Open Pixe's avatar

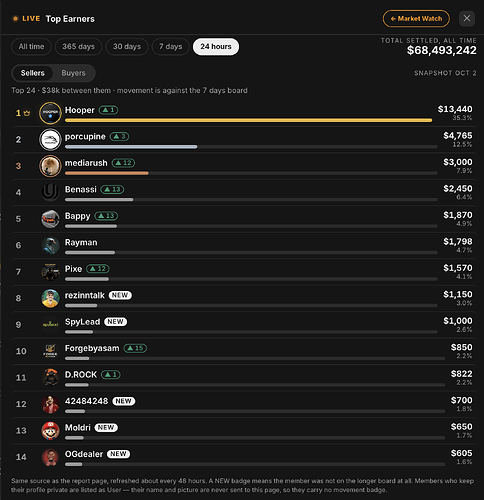pos(50,272)
